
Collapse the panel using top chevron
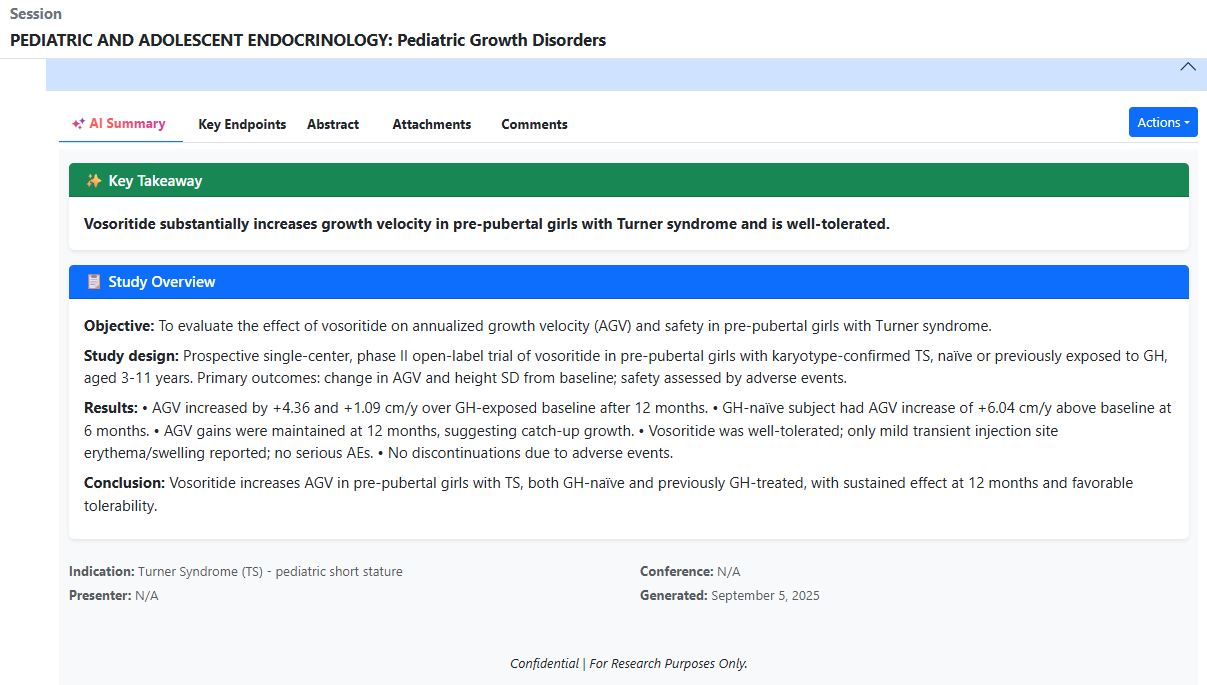pyautogui.click(x=1187, y=67)
